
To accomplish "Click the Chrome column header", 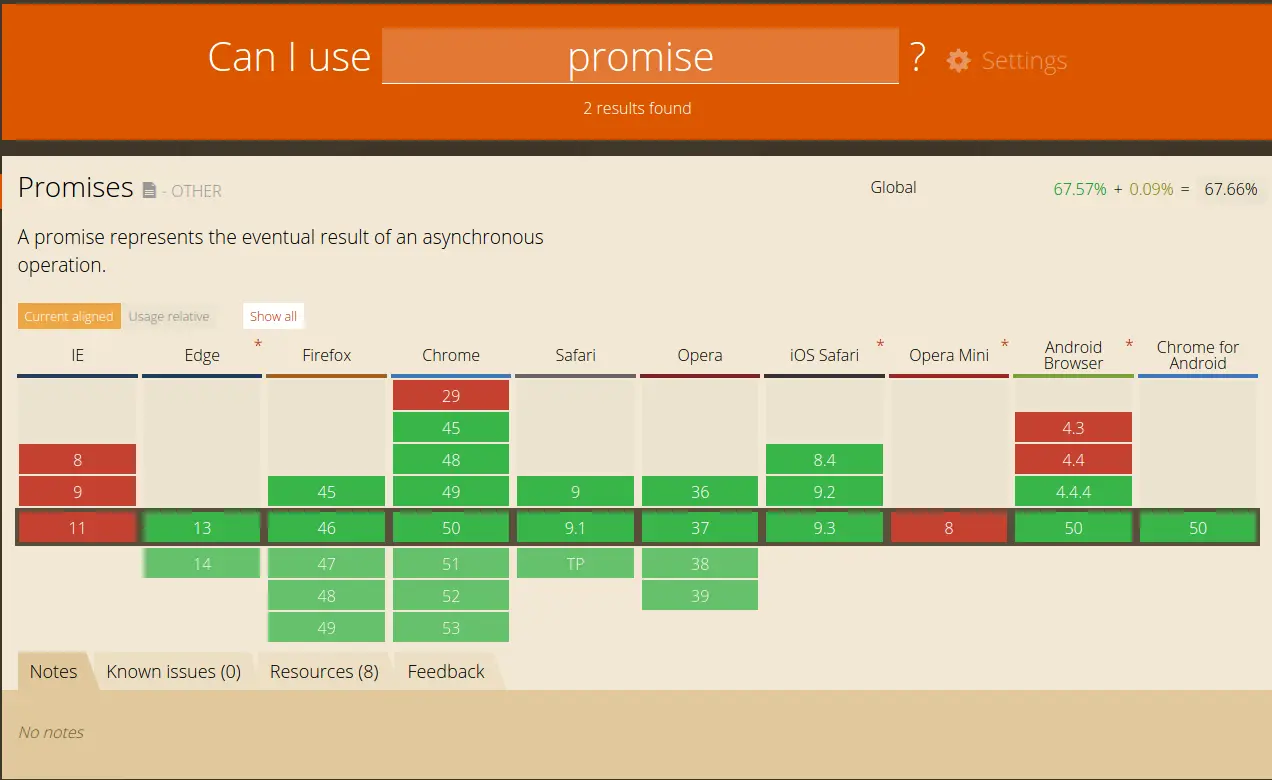I will [x=451, y=355].
